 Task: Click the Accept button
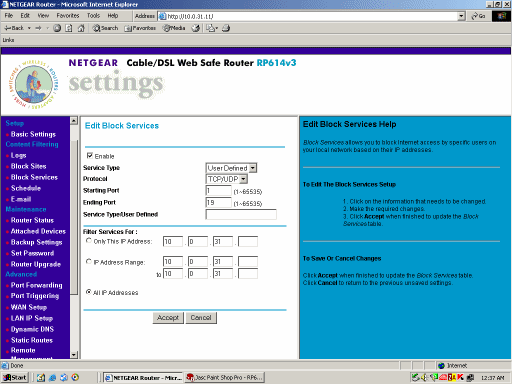(168, 318)
